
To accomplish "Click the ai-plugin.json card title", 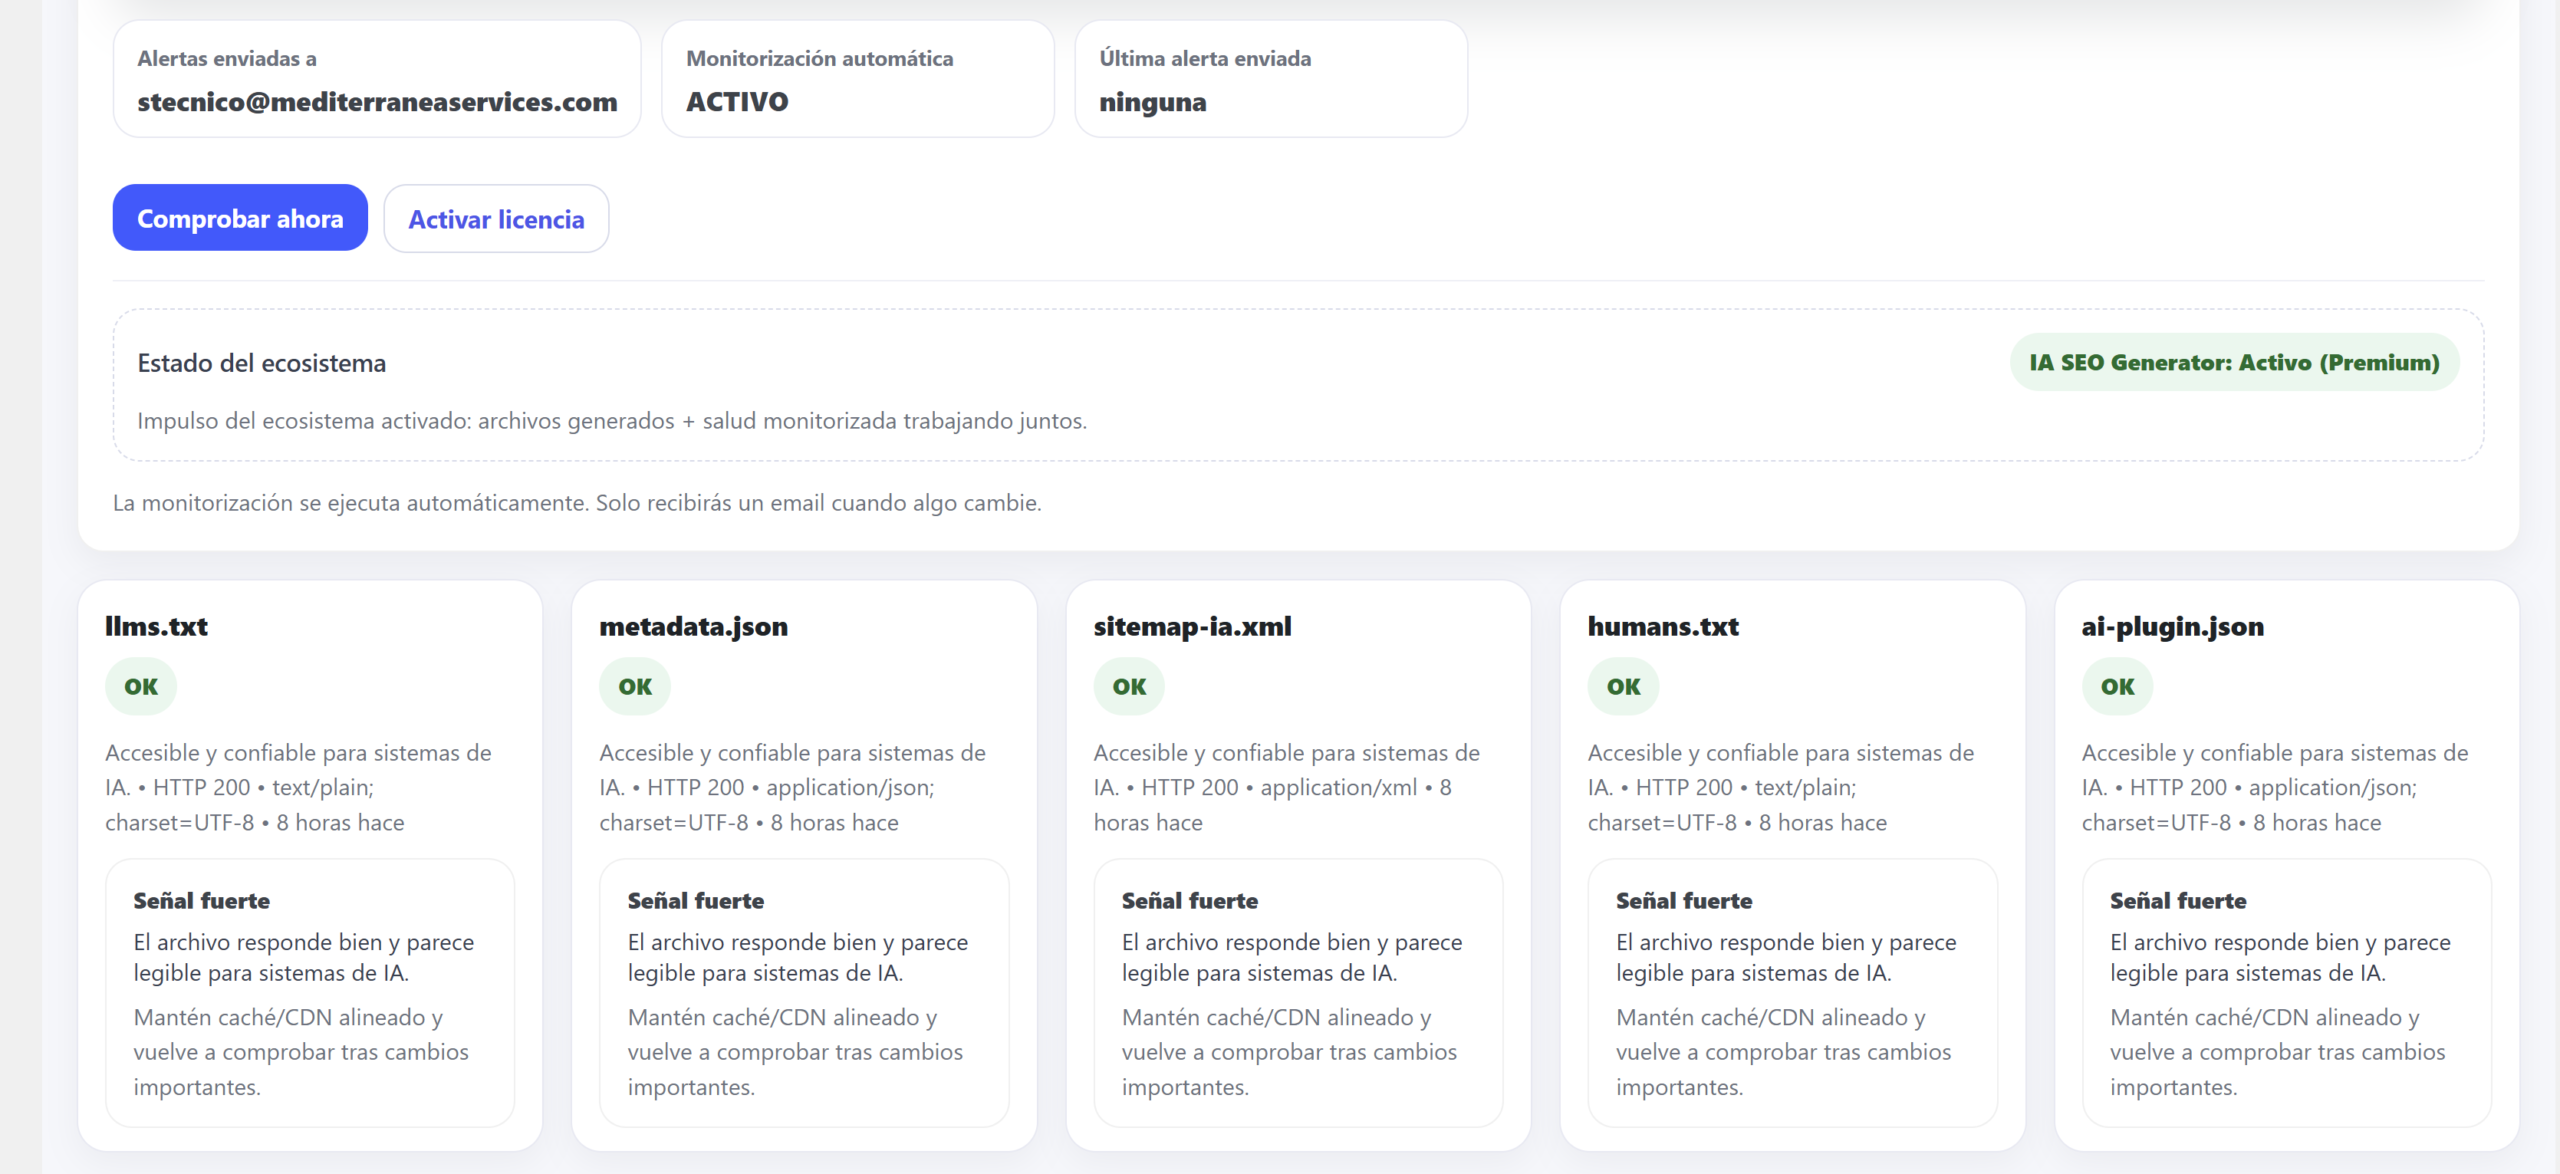I will [2172, 627].
